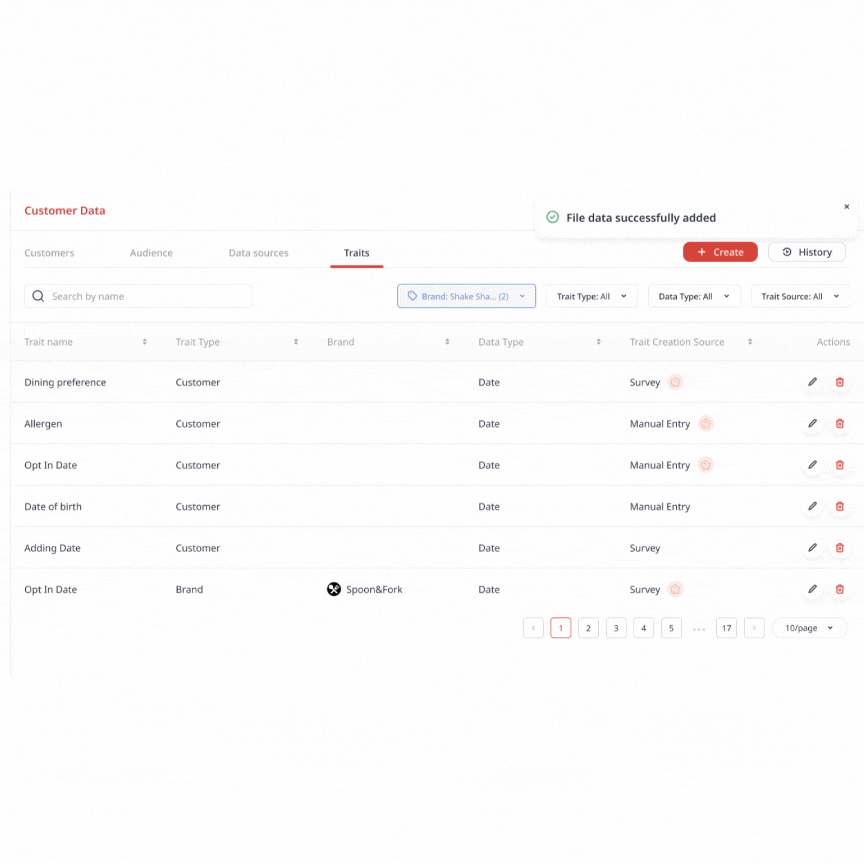Image resolution: width=864 pixels, height=864 pixels.
Task: Delete the Allergen trait
Action: 840,423
